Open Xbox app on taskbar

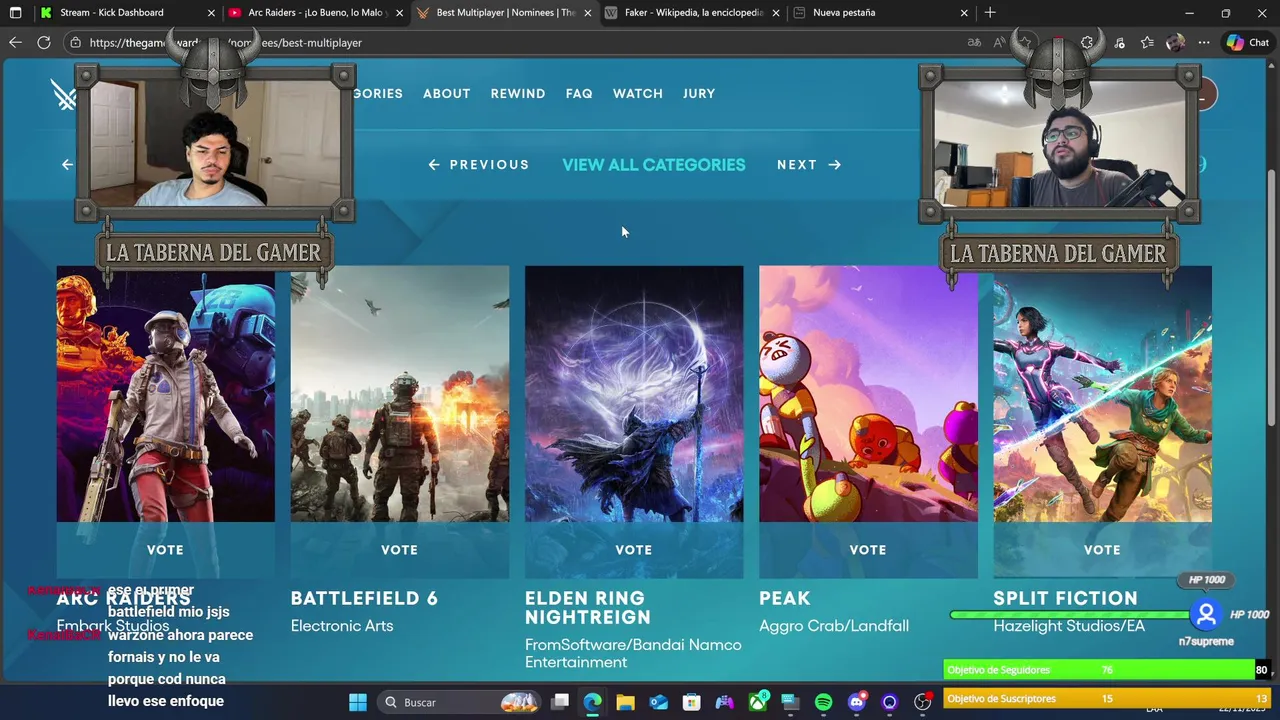point(758,702)
